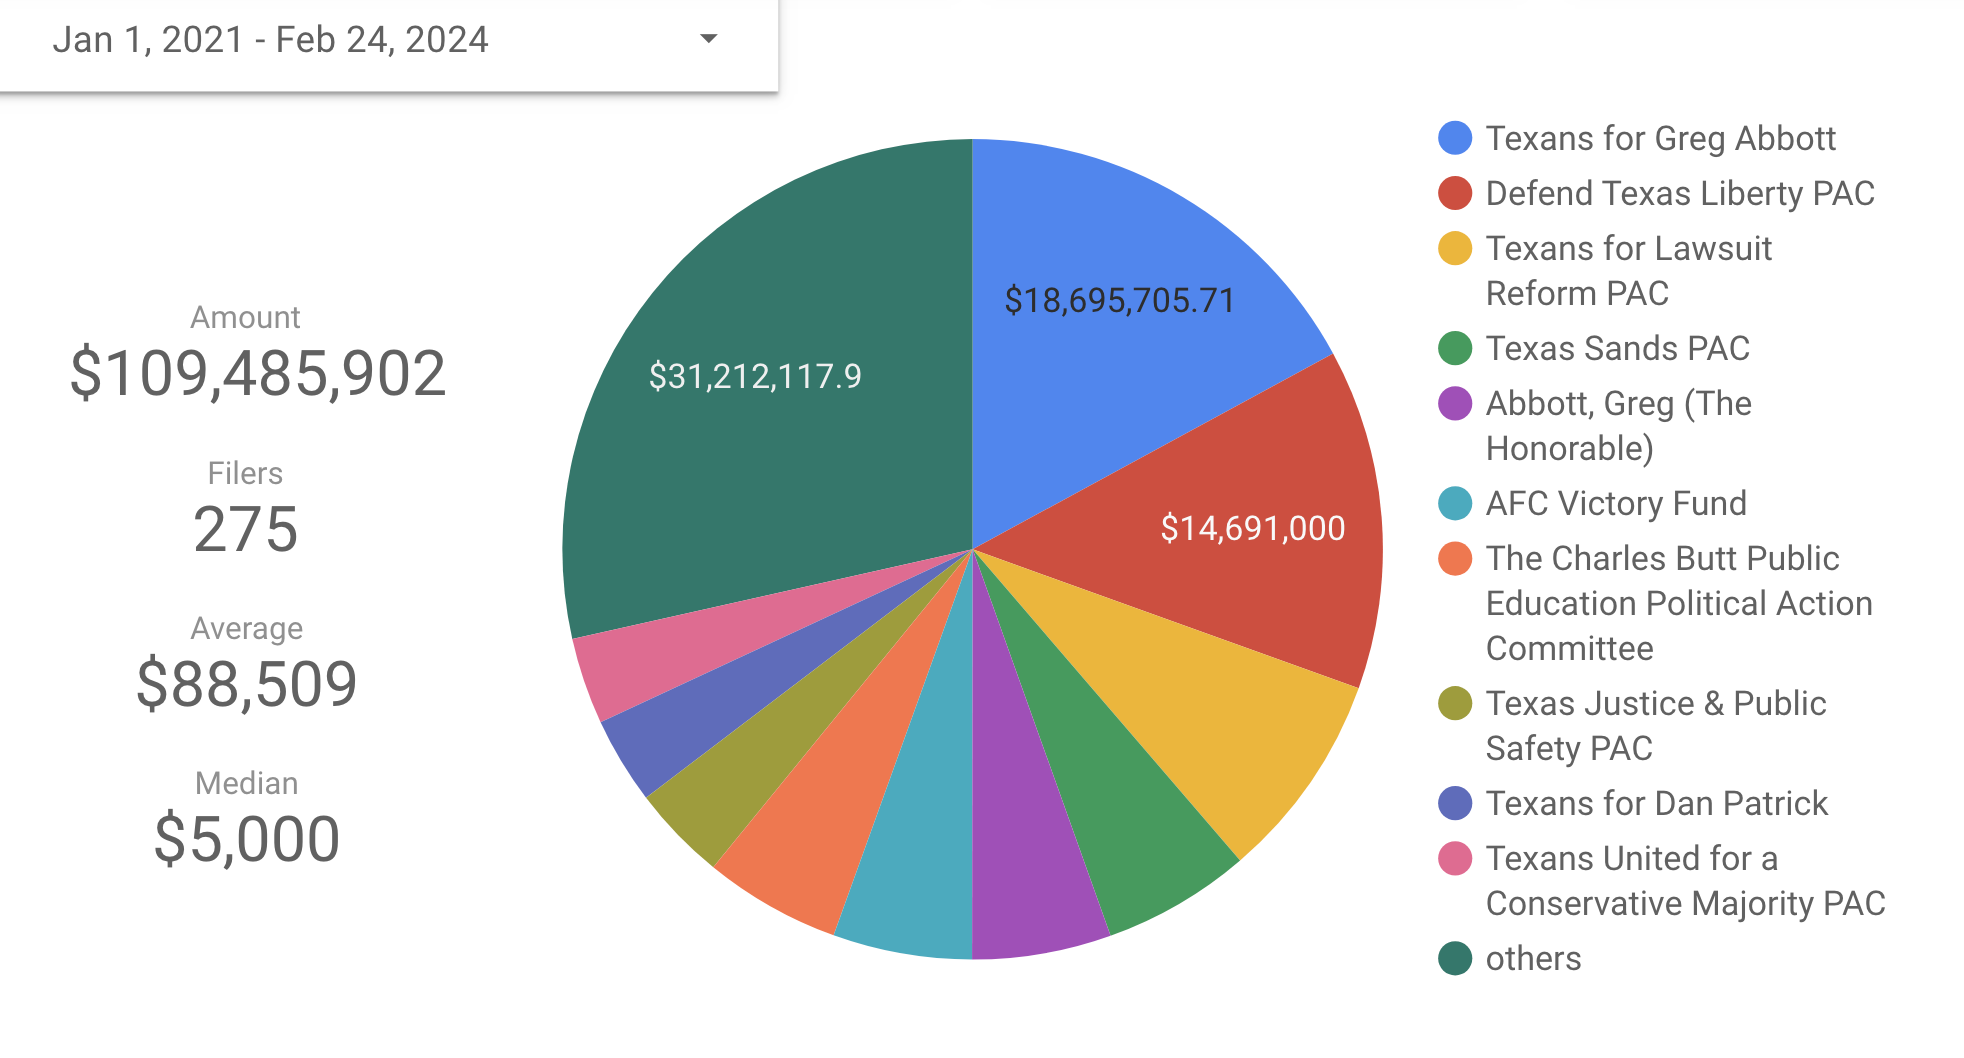Select the Texans for Dan Patrick label
Screen dimensions: 1964x1058
coord(1657,803)
